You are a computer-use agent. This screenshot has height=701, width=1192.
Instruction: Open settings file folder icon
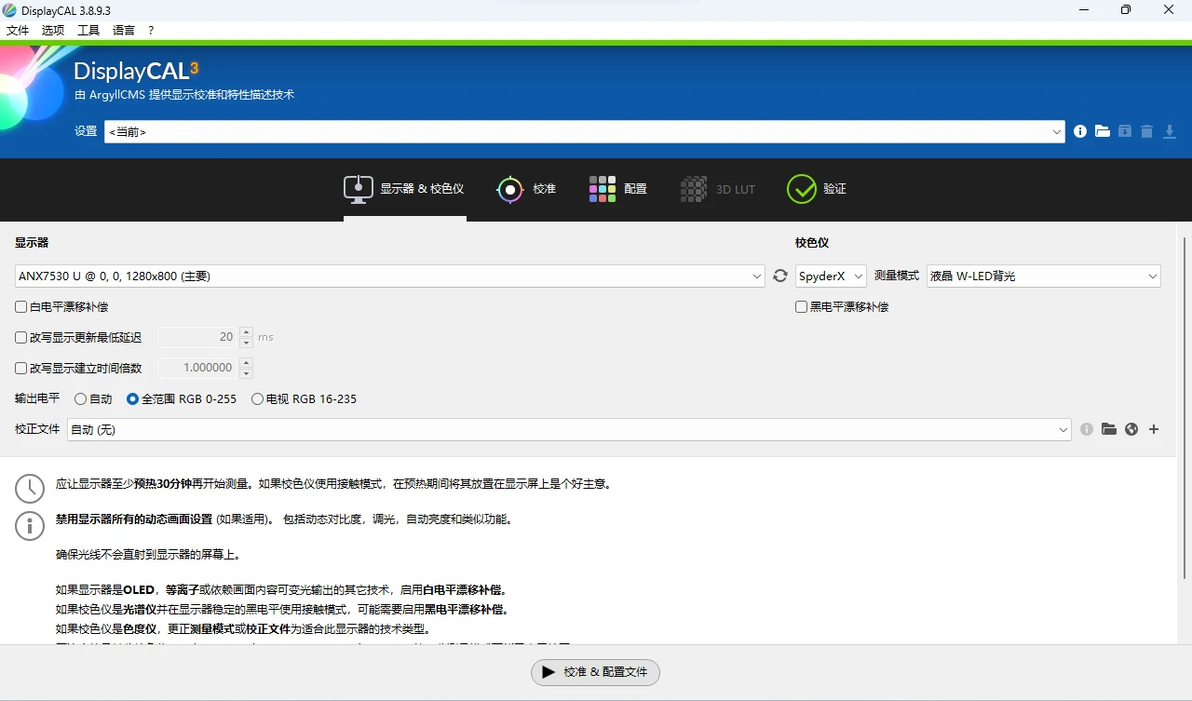point(1102,132)
